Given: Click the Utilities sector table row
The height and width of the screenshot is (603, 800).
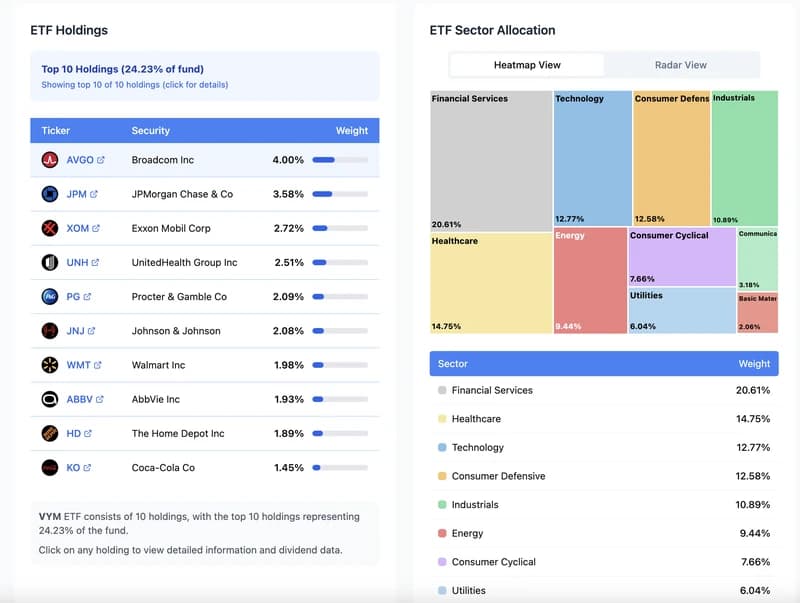Looking at the screenshot, I should (604, 590).
